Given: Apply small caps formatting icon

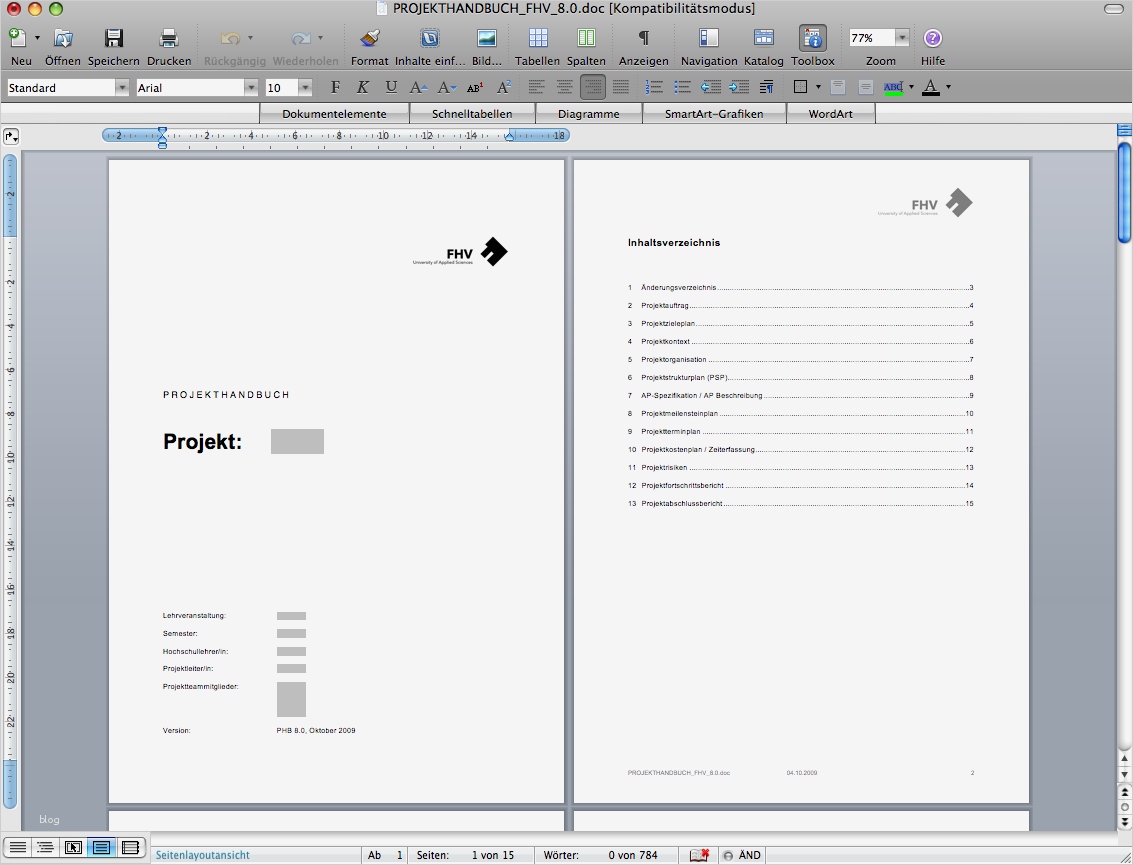Looking at the screenshot, I should [475, 87].
